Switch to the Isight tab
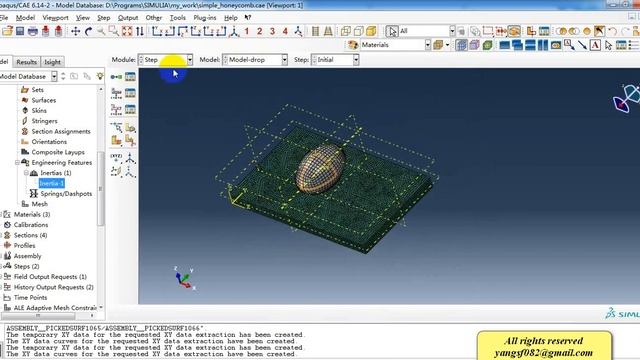 click(x=52, y=62)
